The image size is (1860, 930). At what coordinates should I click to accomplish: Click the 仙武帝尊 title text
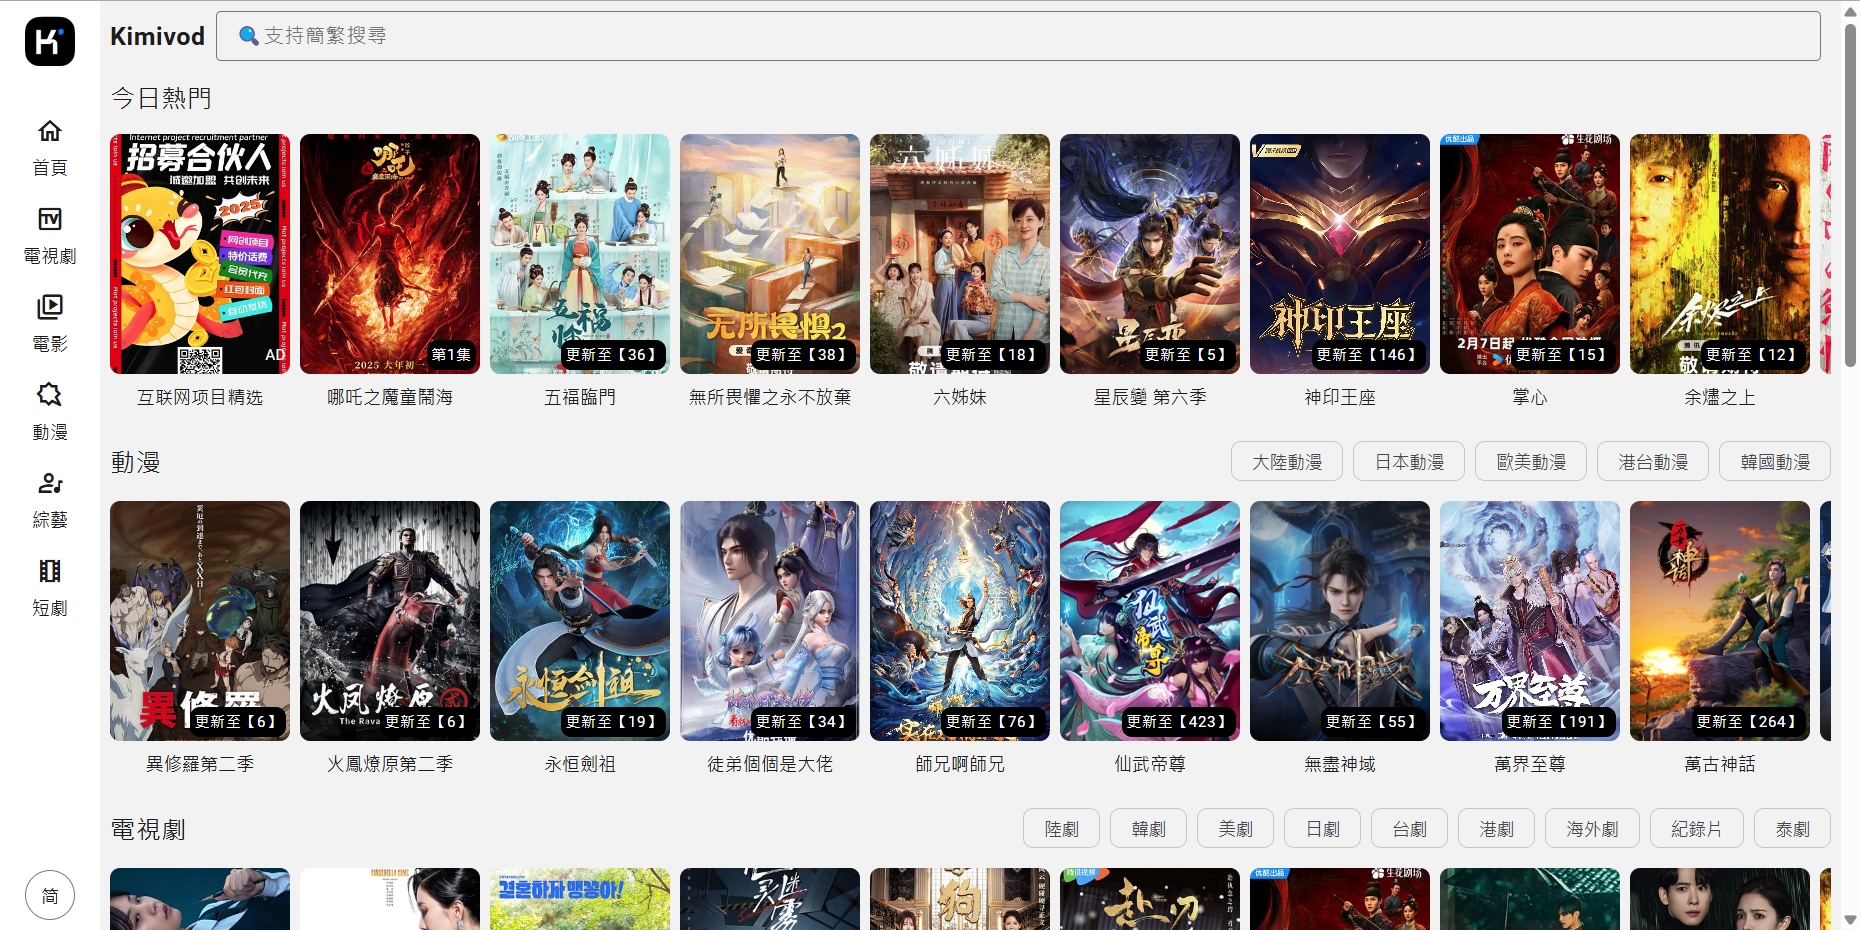point(1150,764)
